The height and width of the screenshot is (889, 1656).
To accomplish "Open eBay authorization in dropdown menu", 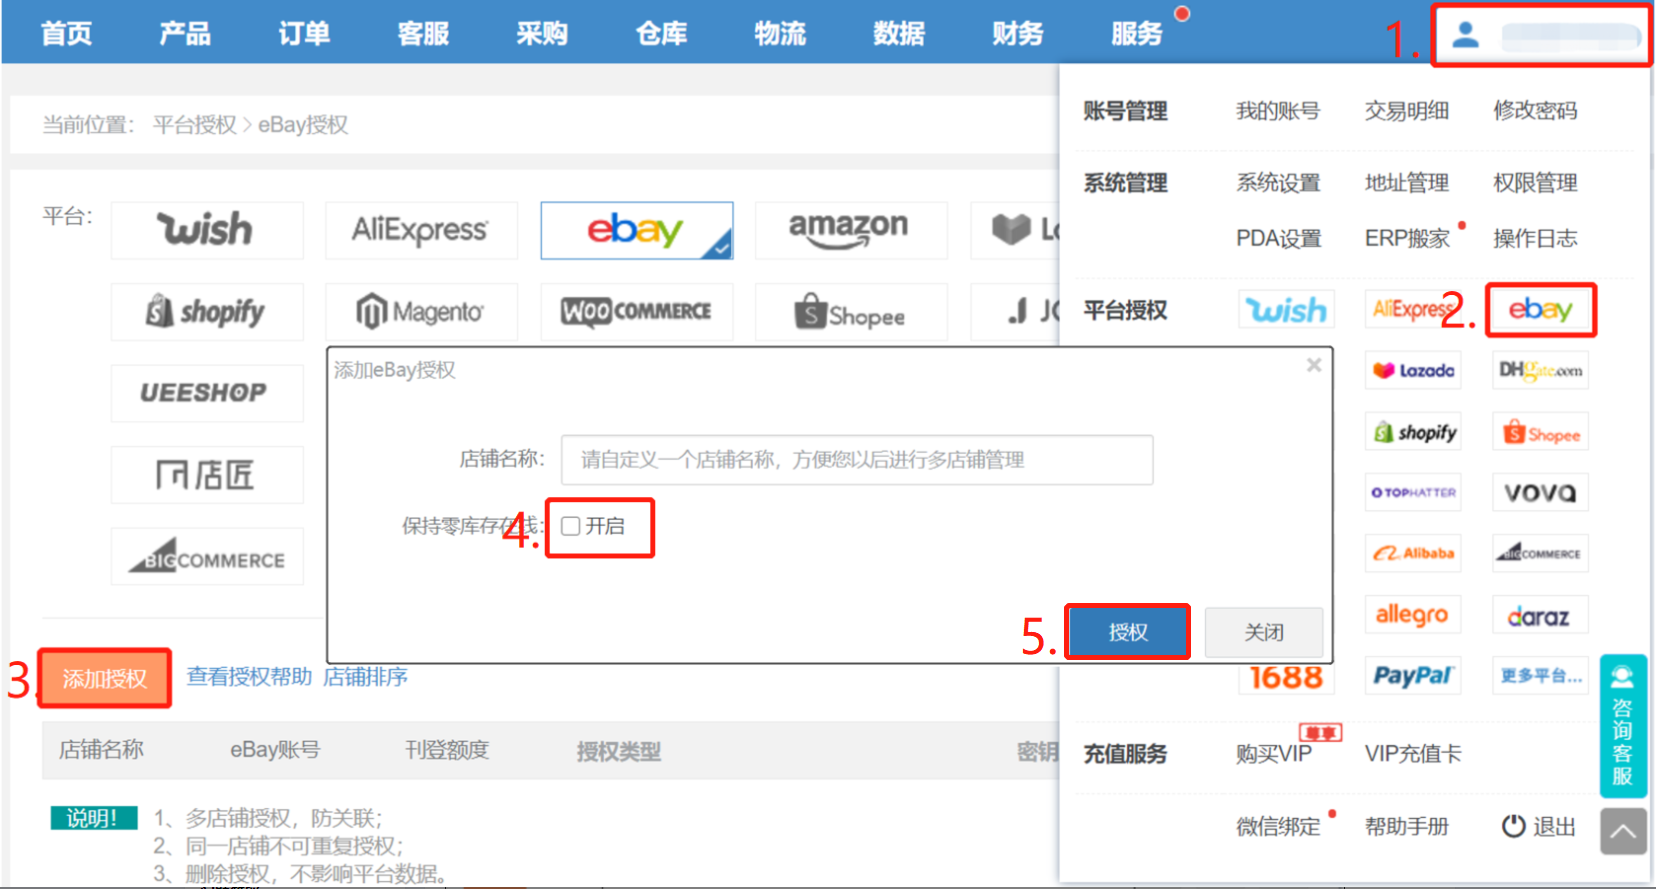I will [x=1540, y=310].
